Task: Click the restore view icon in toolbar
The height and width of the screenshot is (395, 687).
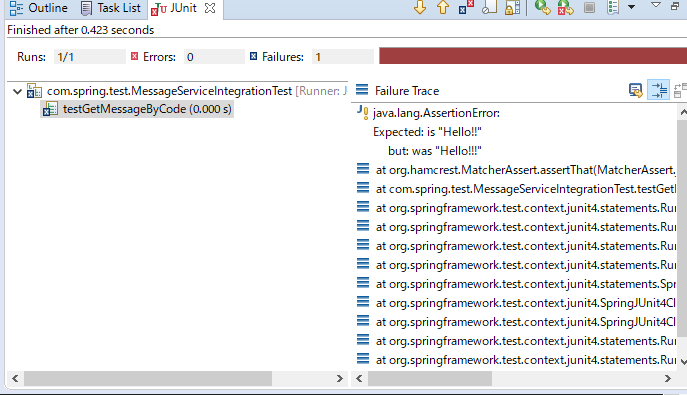Action: pos(675,6)
